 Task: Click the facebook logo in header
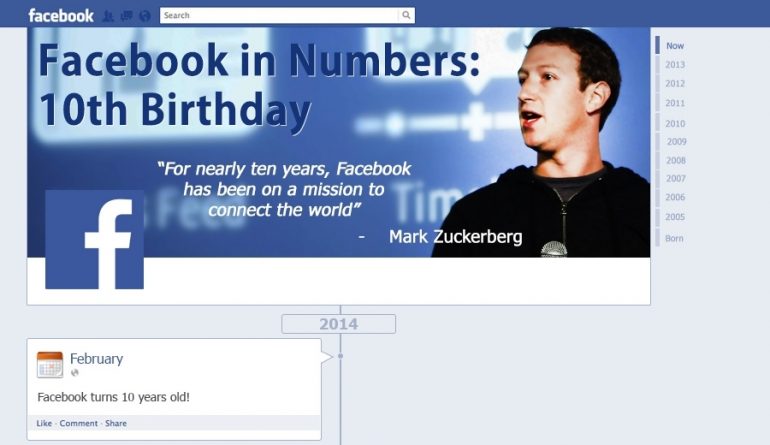tap(61, 16)
